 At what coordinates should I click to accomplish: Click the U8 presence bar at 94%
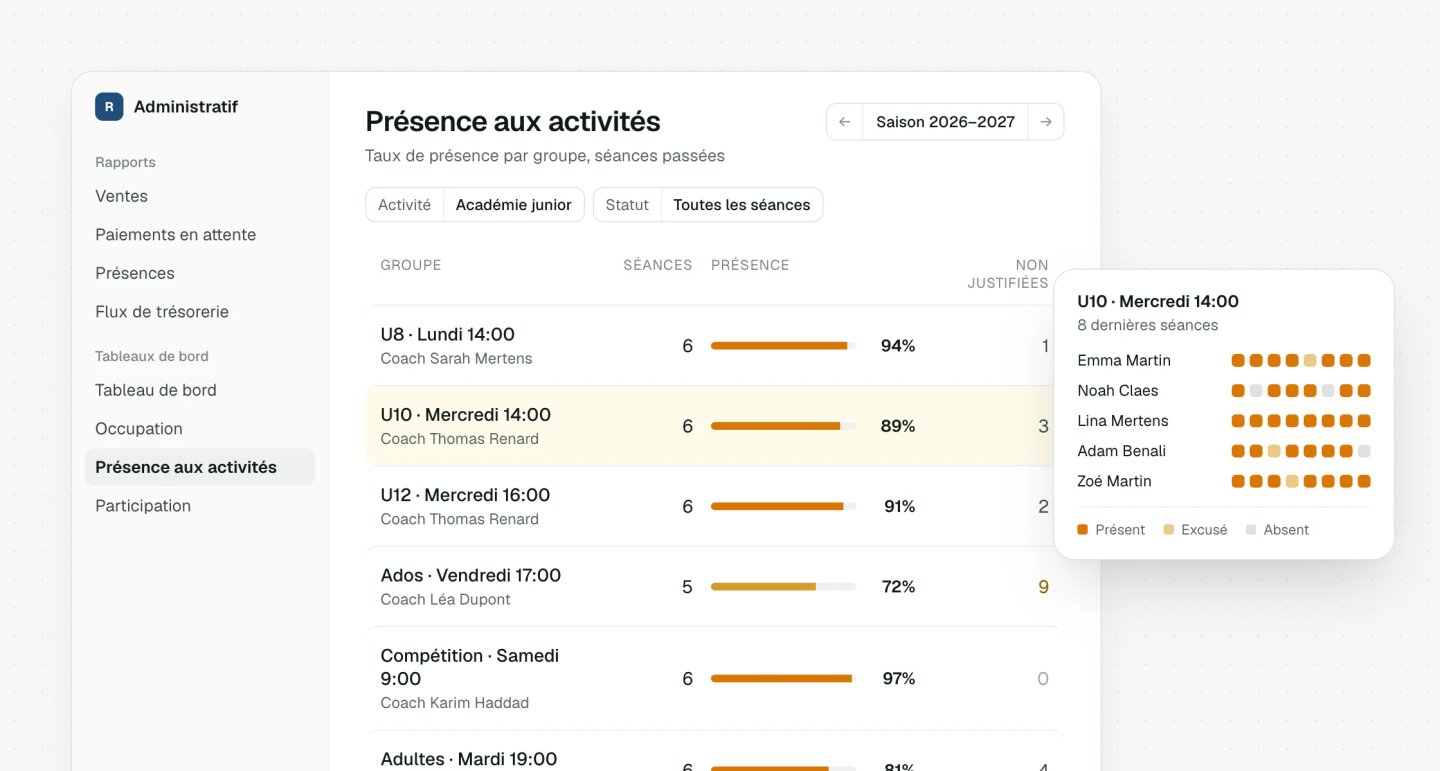783,346
